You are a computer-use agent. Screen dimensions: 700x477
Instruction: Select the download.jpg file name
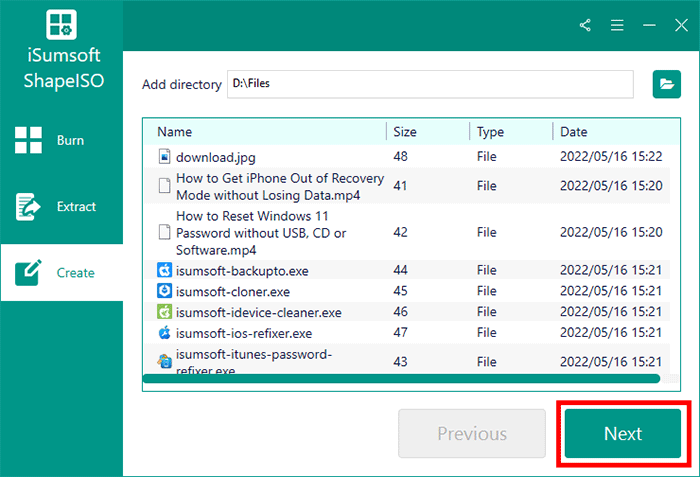(x=216, y=157)
